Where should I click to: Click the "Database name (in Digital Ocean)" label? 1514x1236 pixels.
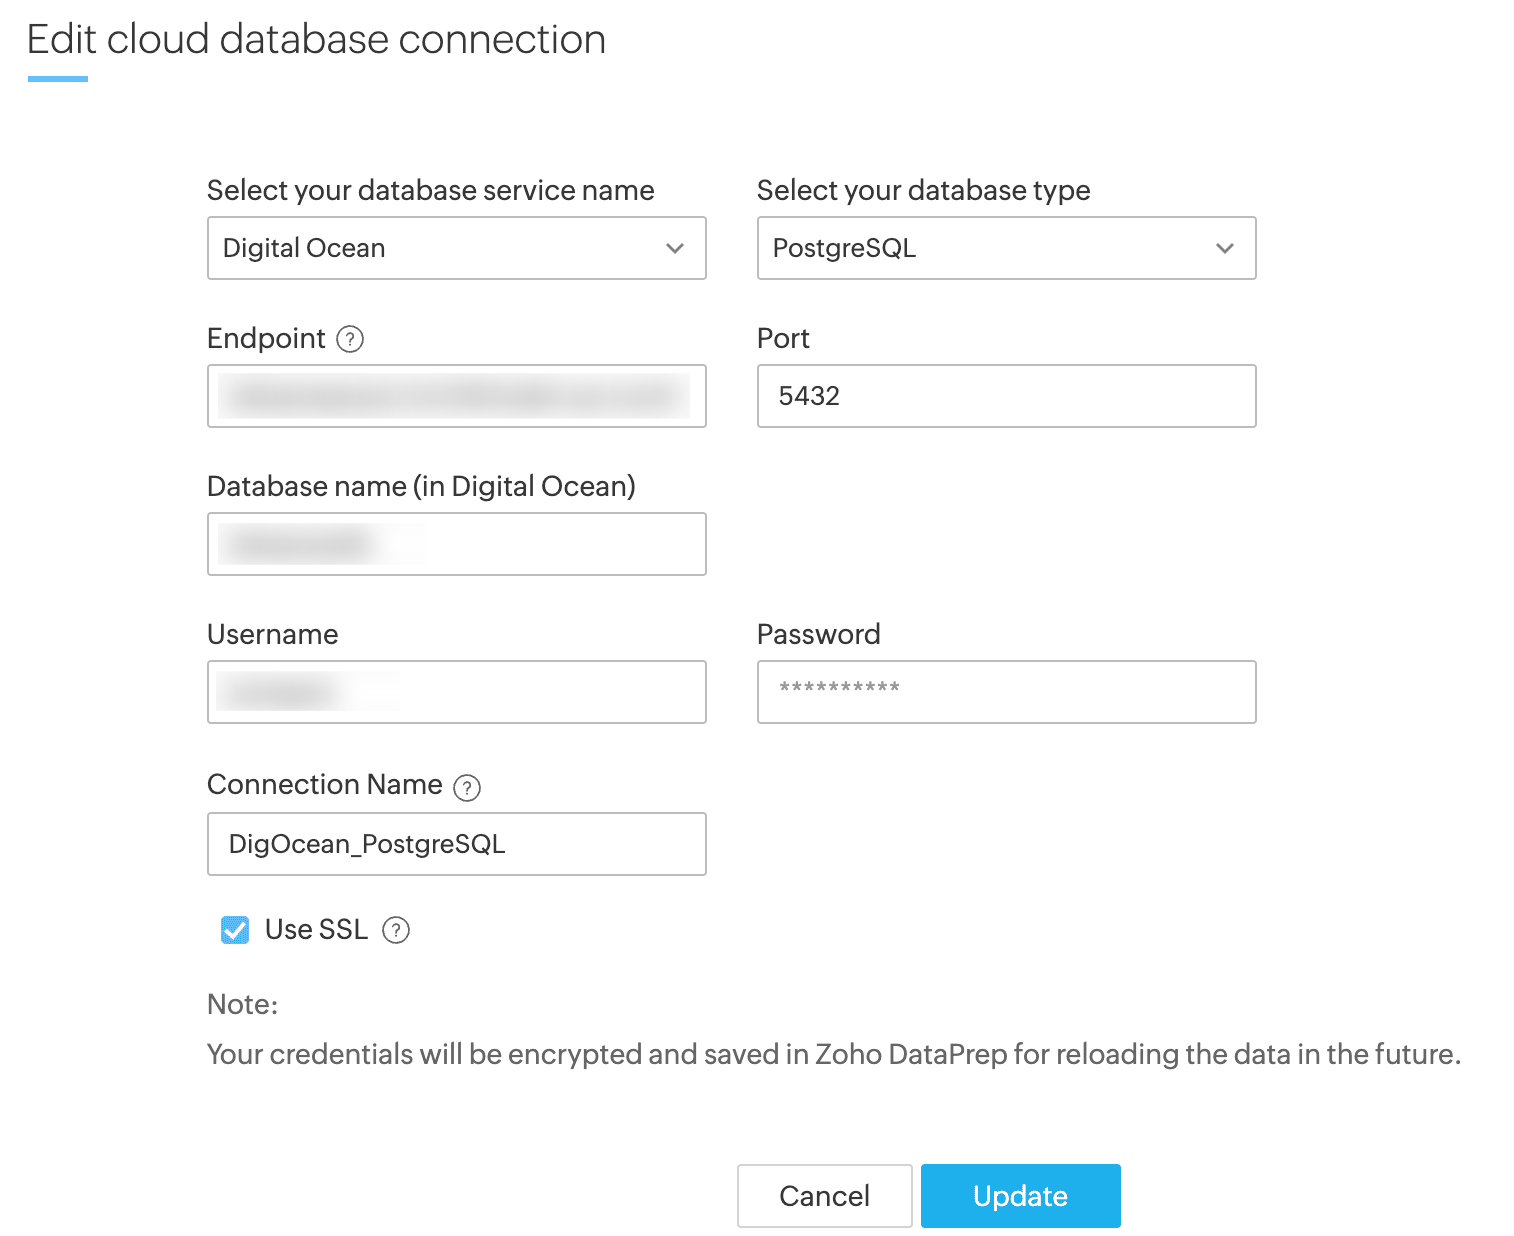[421, 487]
